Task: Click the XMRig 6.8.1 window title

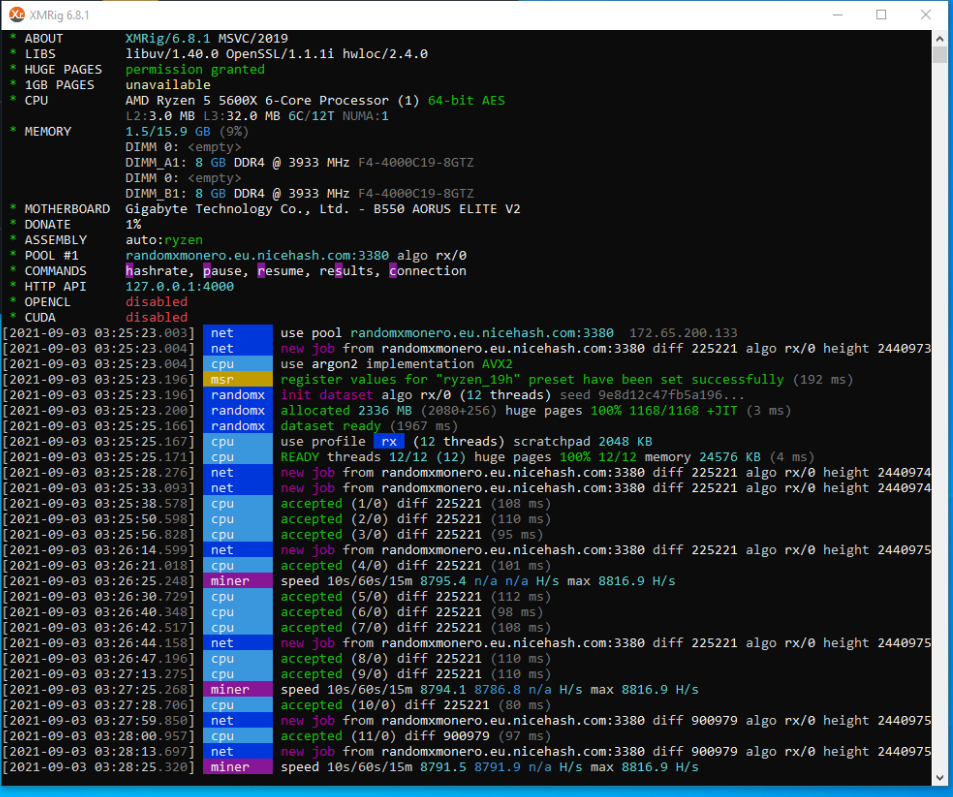Action: click(60, 15)
